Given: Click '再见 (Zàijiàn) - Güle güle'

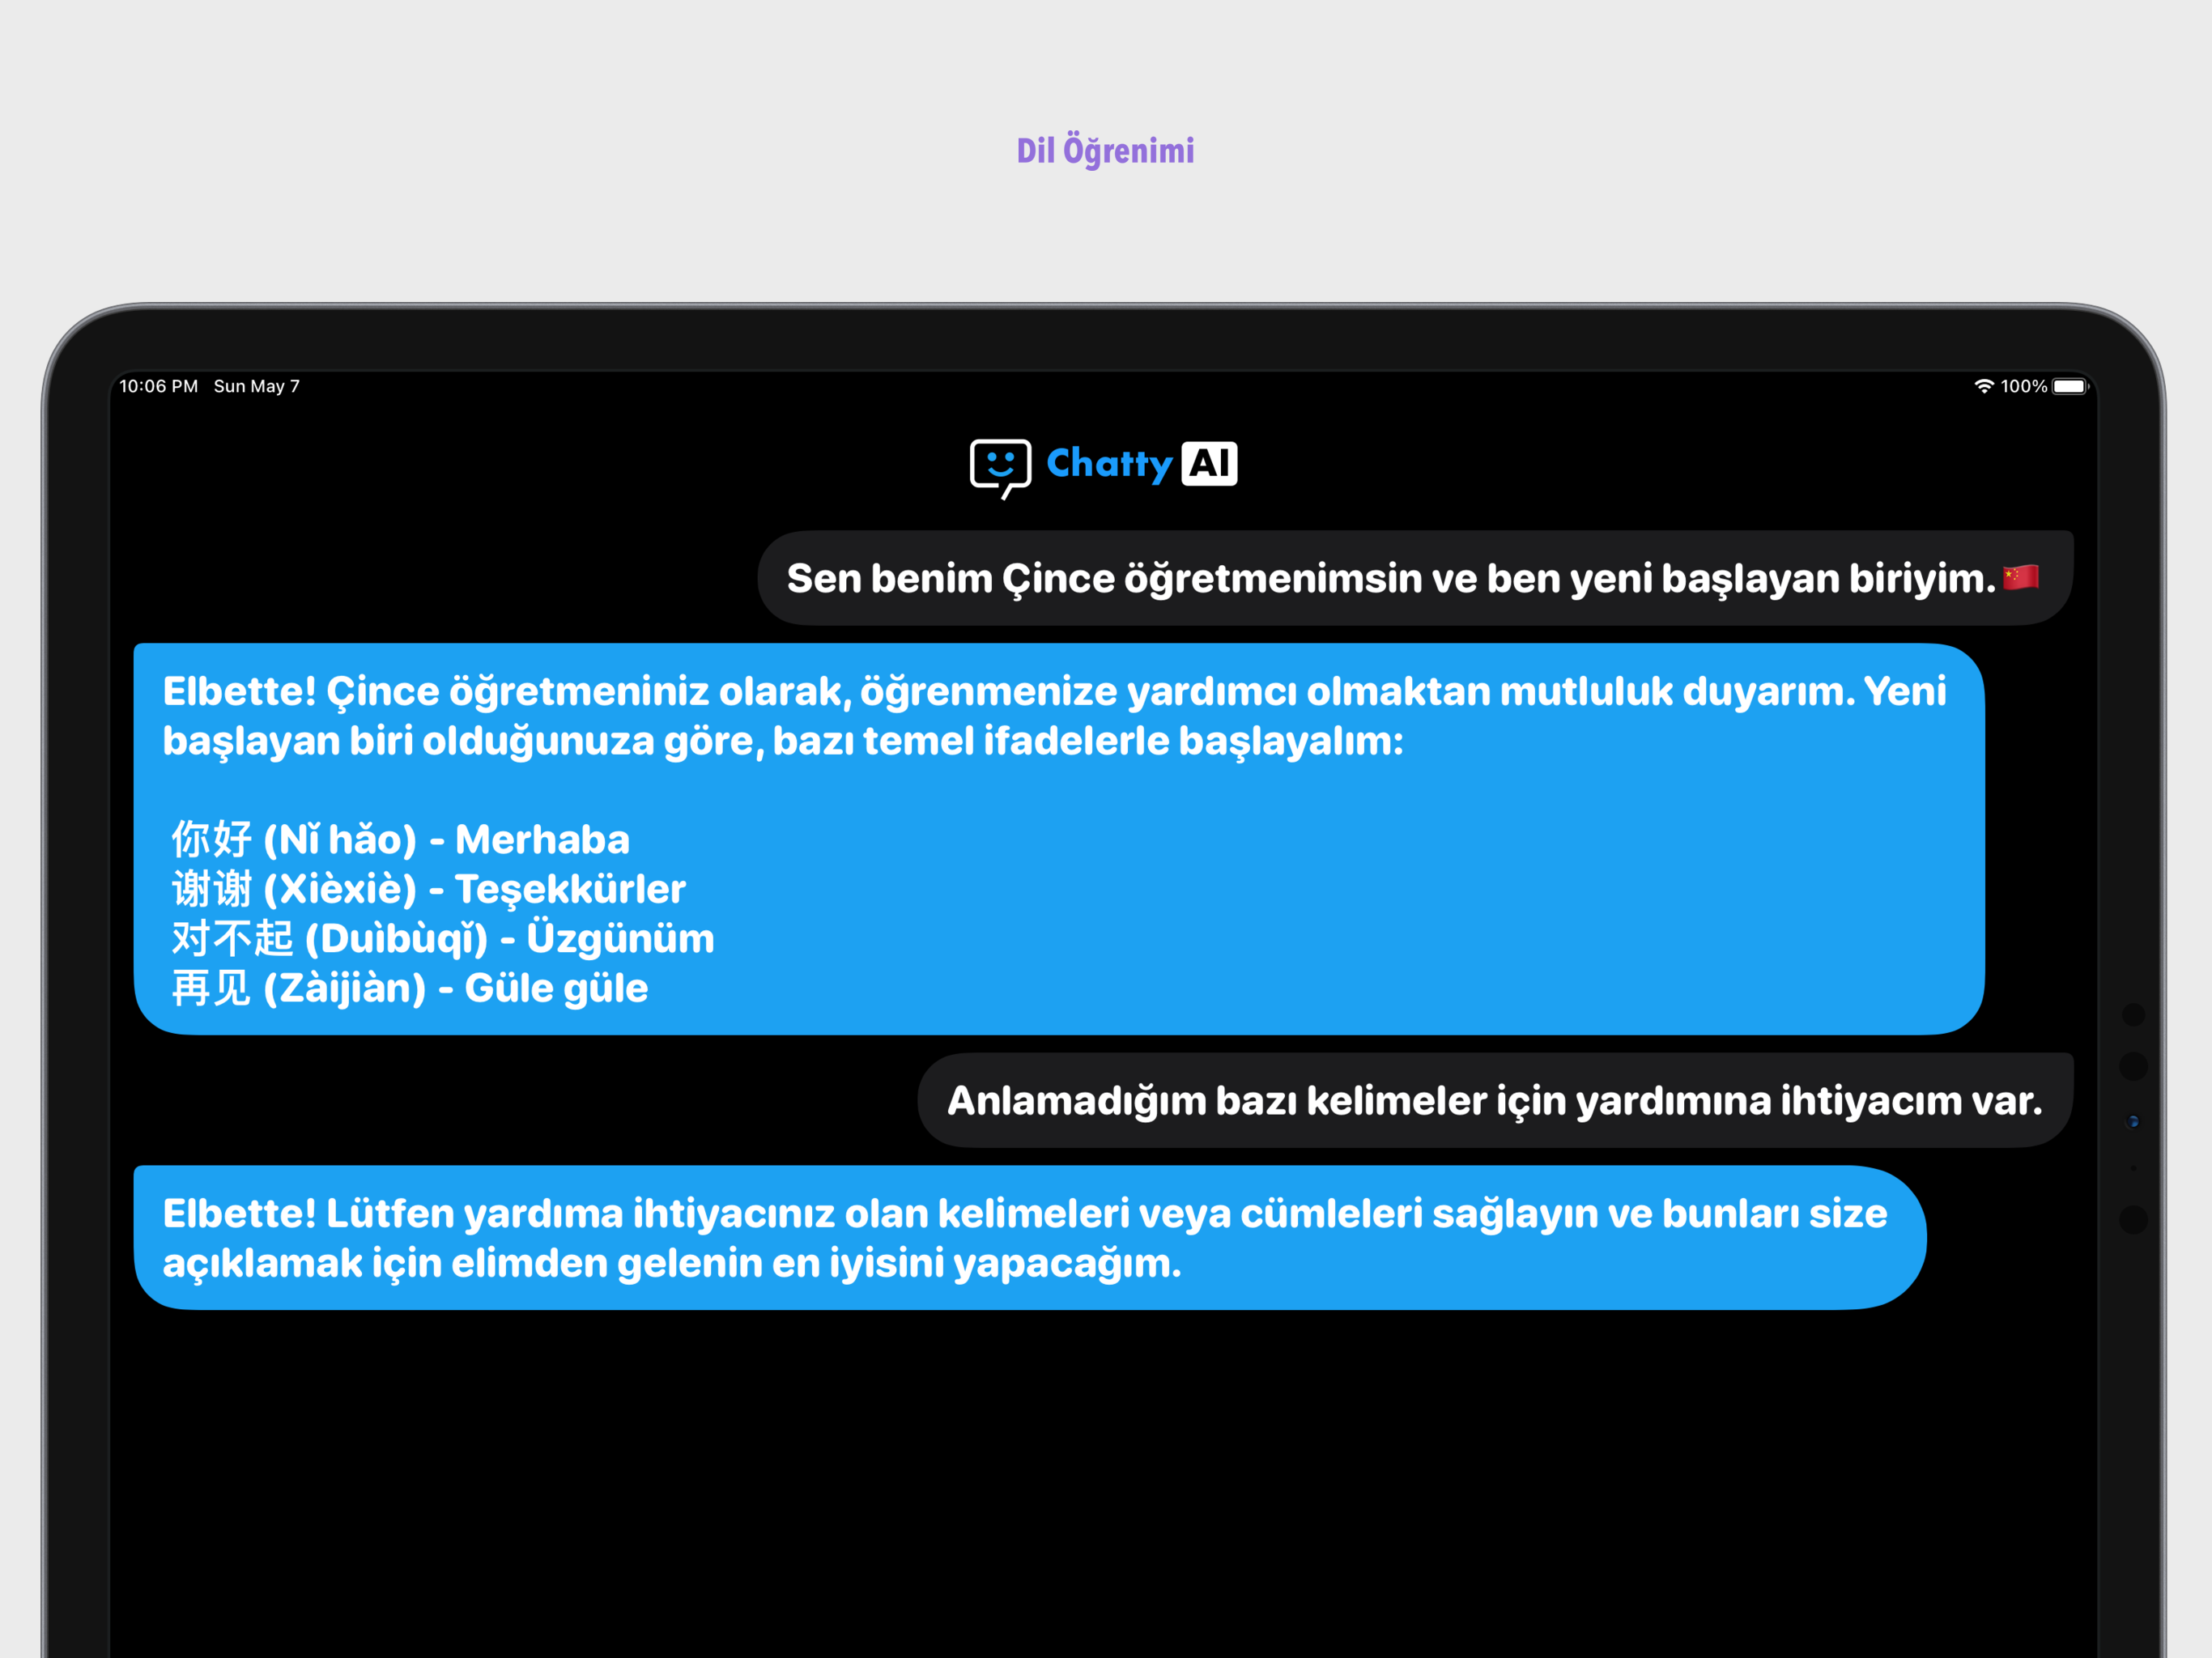Looking at the screenshot, I should point(410,987).
